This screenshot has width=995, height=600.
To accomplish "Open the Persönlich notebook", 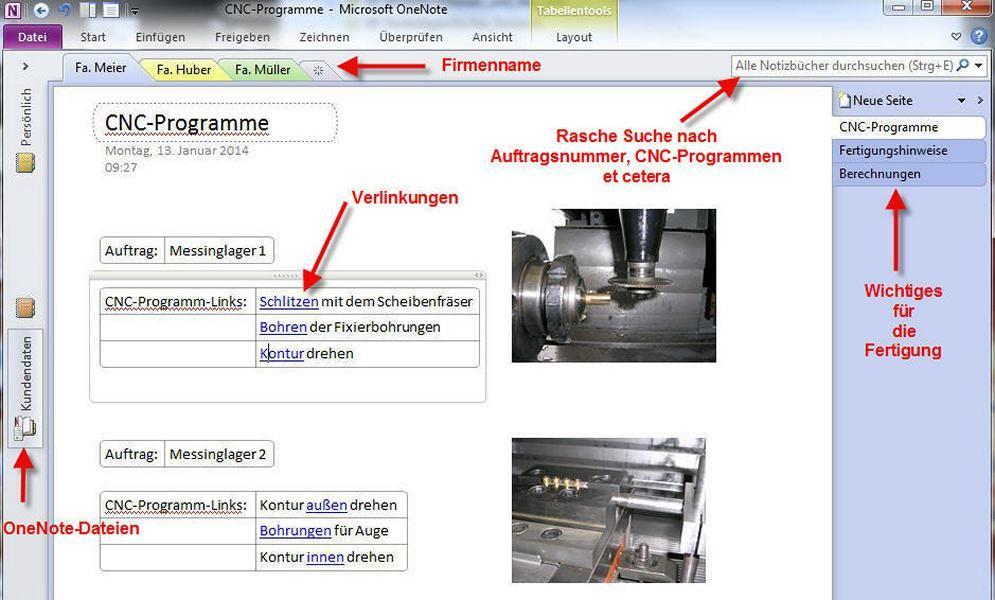I will pyautogui.click(x=26, y=116).
